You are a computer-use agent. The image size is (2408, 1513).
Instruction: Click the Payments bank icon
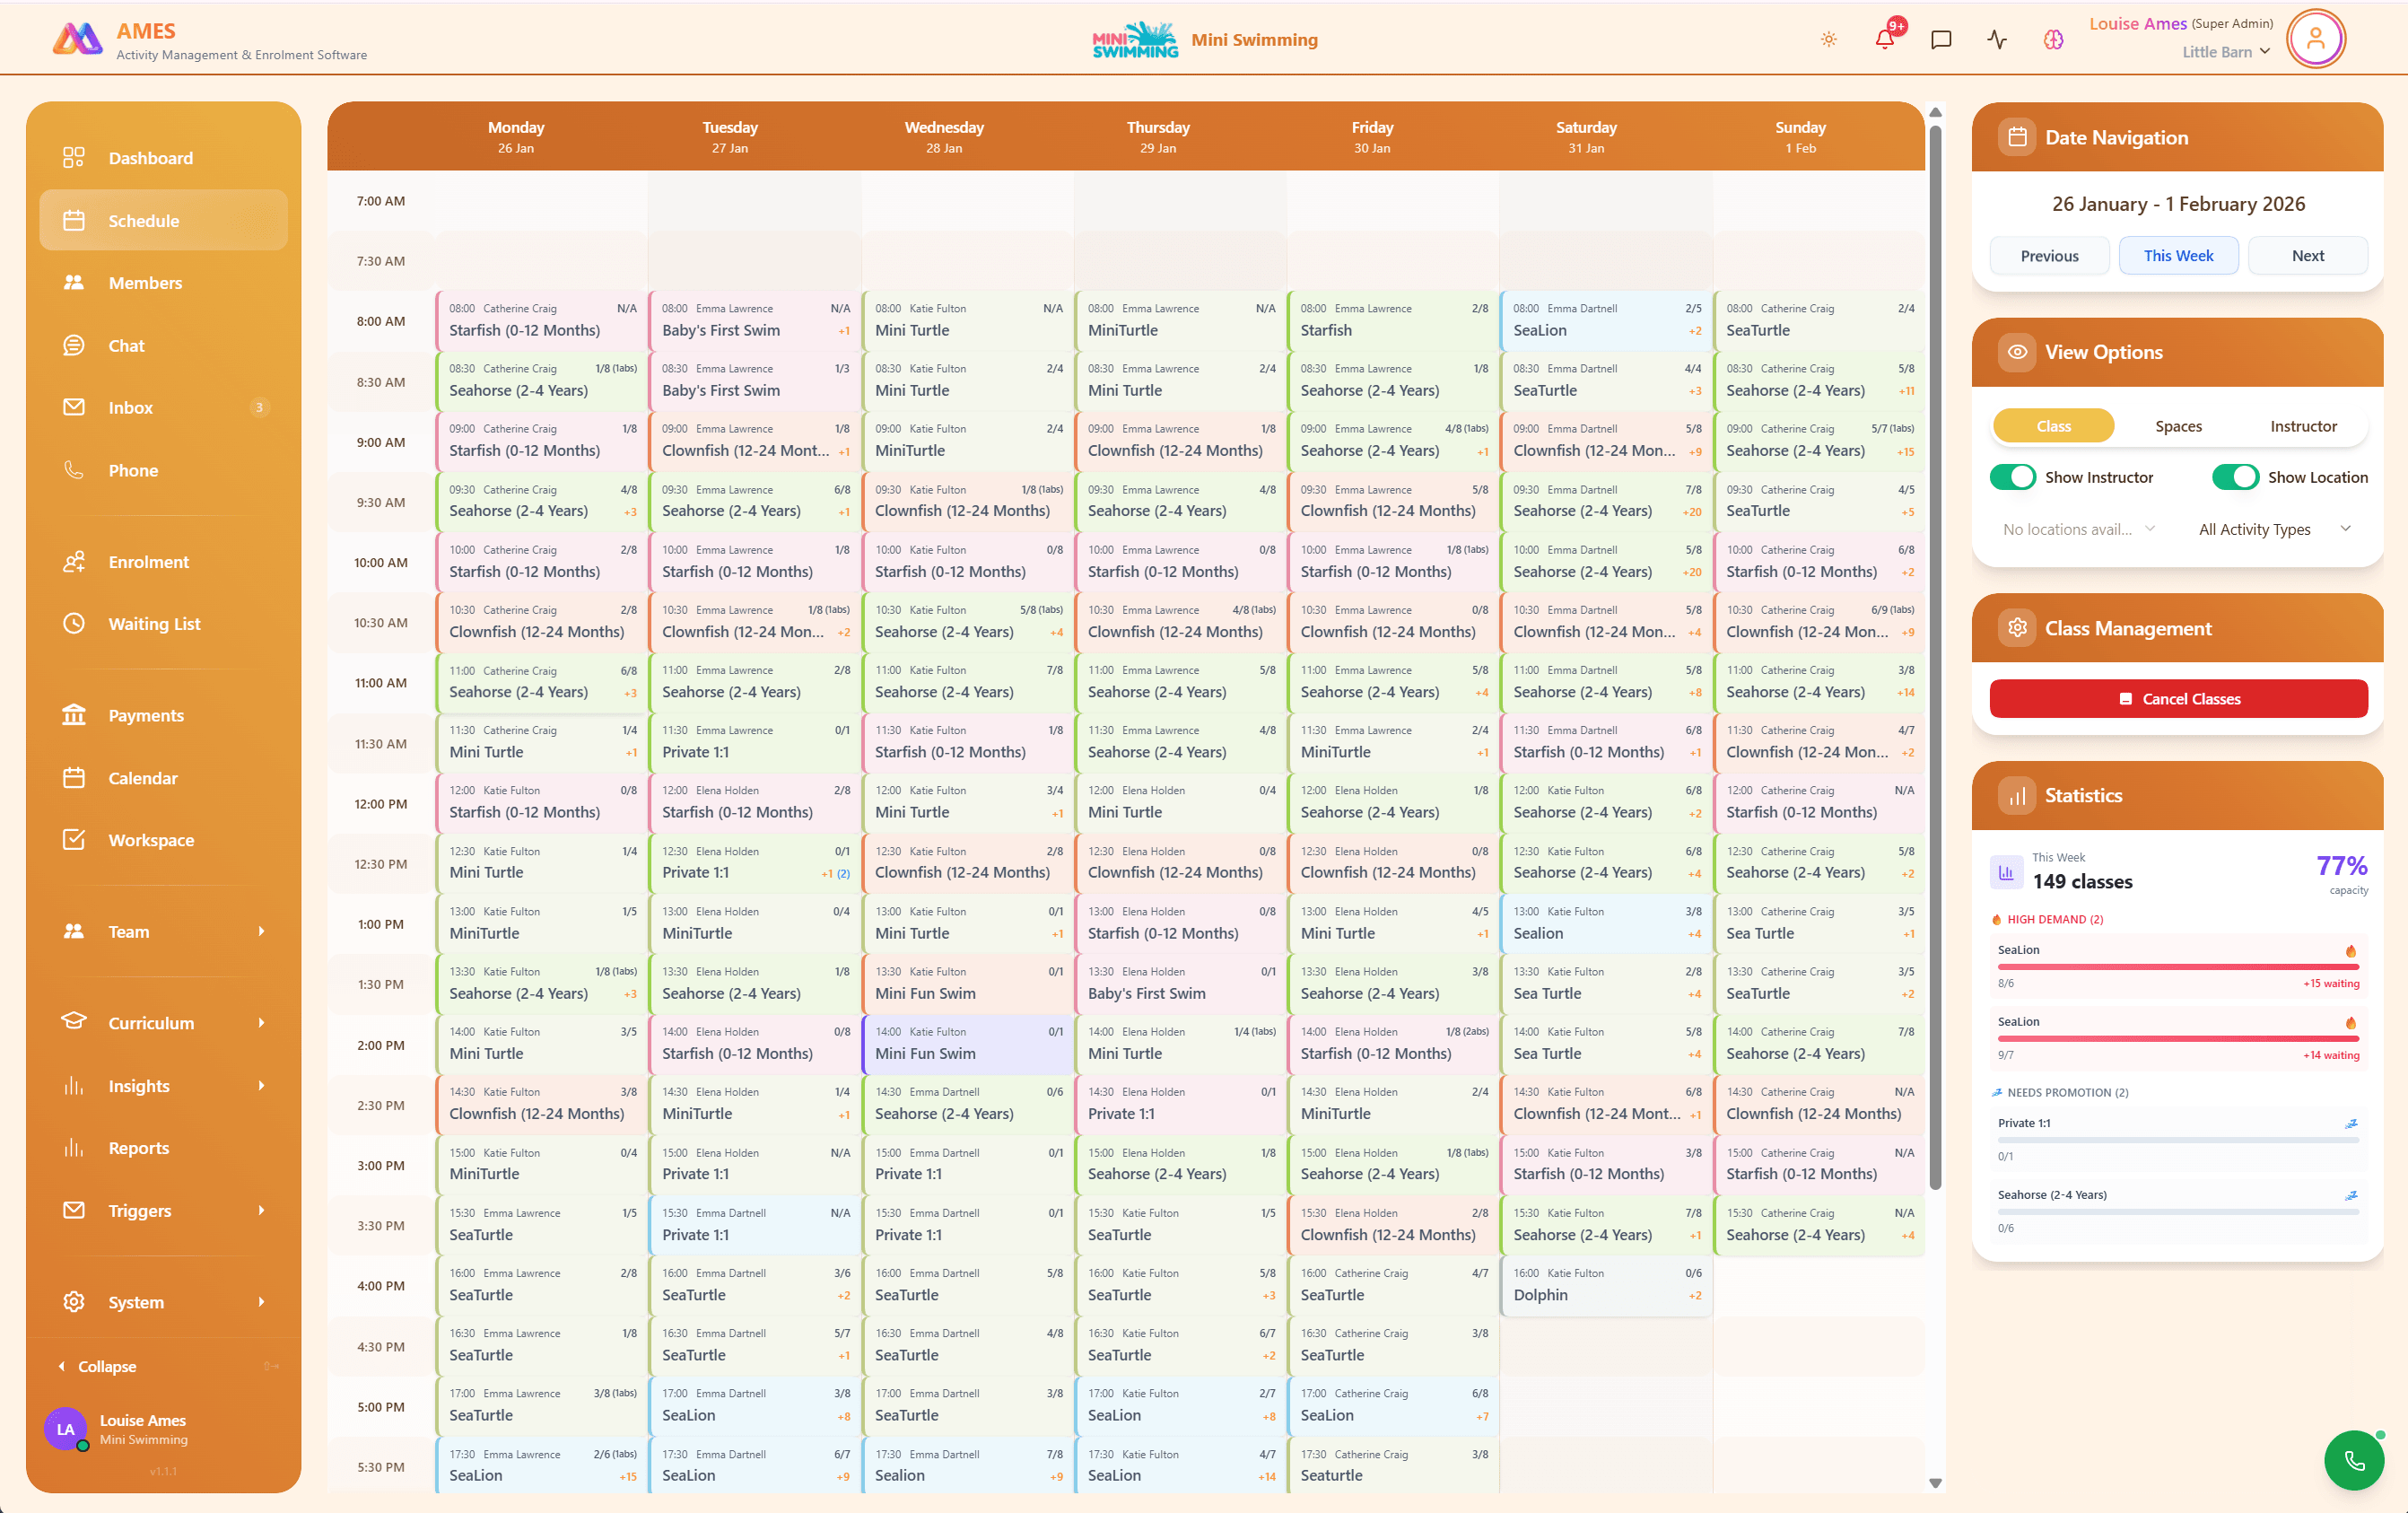[x=73, y=715]
